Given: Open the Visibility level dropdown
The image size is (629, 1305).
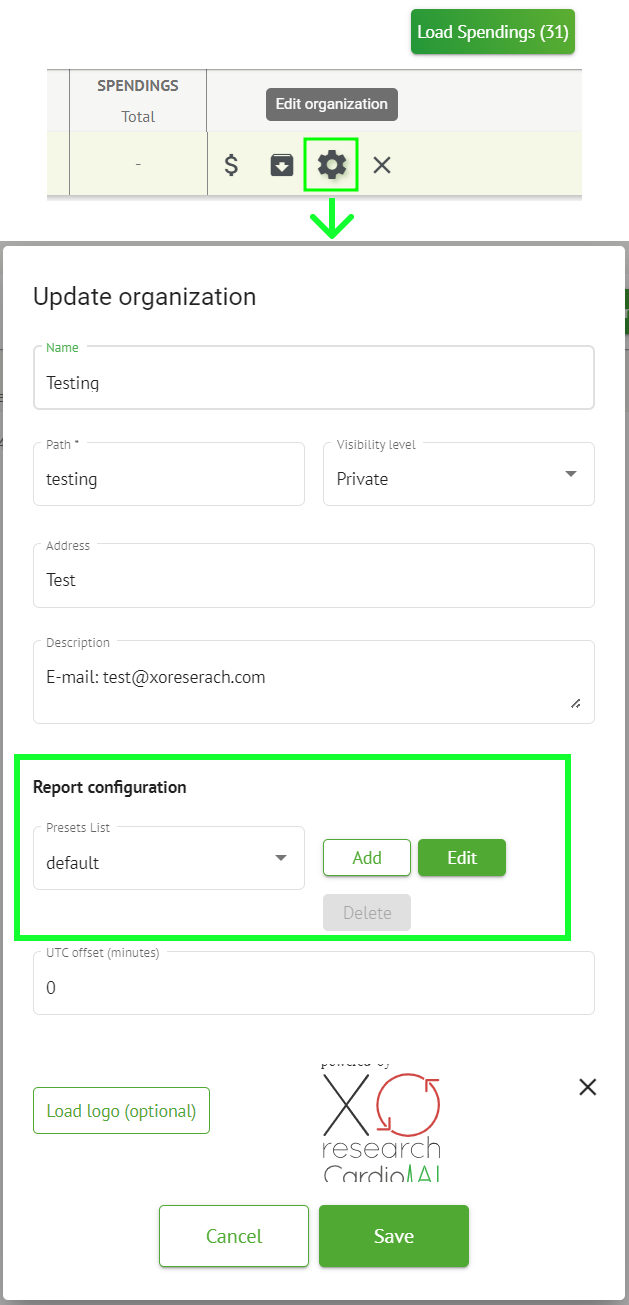Looking at the screenshot, I should 459,479.
